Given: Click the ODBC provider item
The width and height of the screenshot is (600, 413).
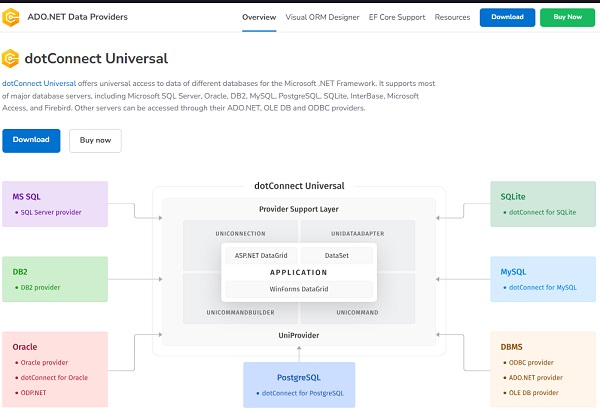Looking at the screenshot, I should [531, 362].
